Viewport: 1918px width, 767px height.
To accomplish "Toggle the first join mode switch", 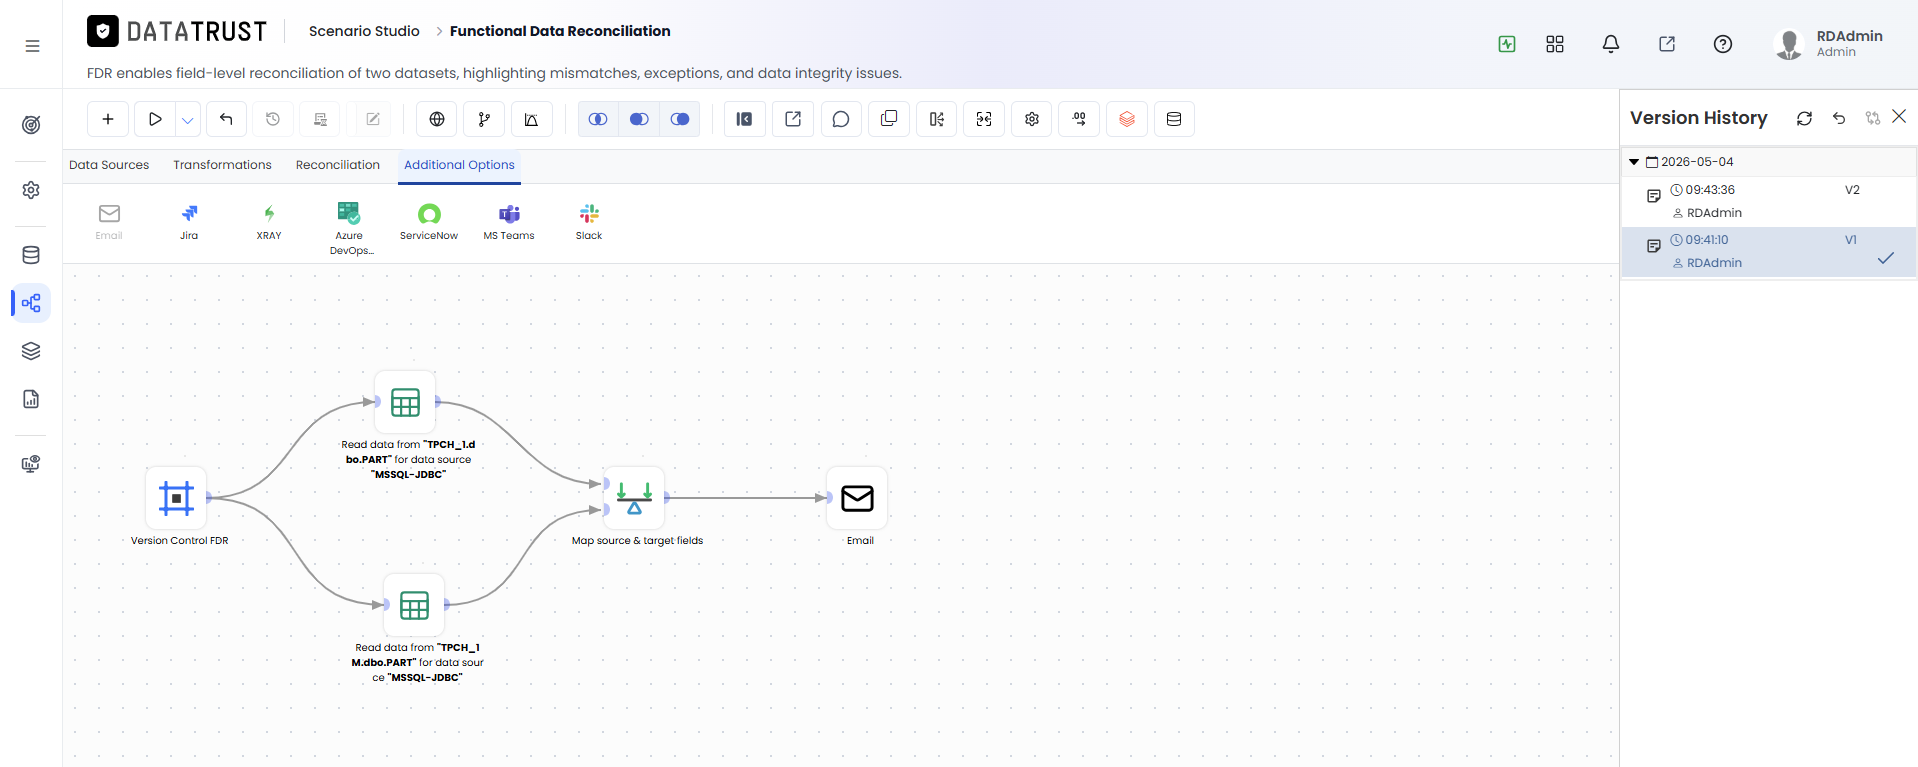I will [x=598, y=119].
